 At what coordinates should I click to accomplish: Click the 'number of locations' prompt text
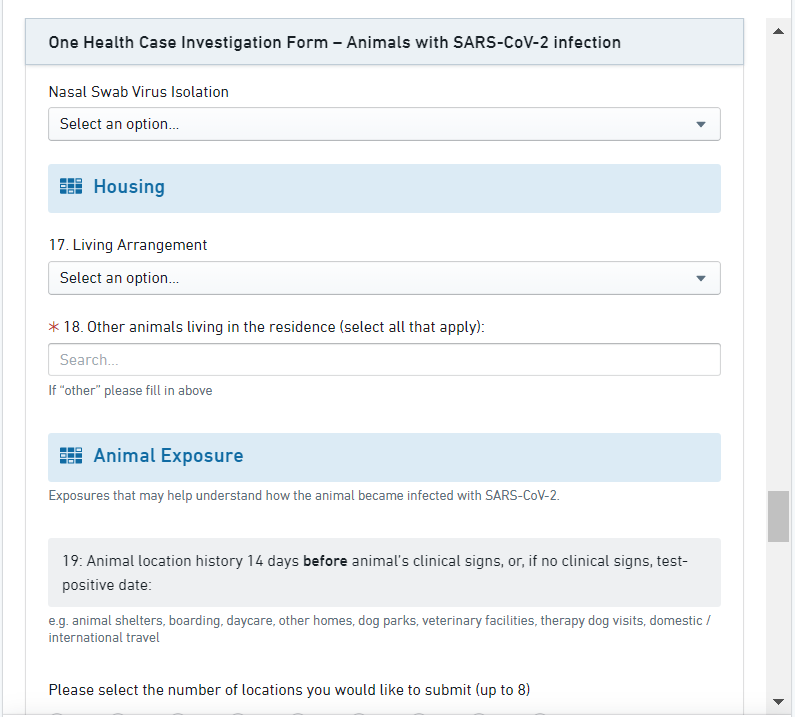click(x=289, y=690)
